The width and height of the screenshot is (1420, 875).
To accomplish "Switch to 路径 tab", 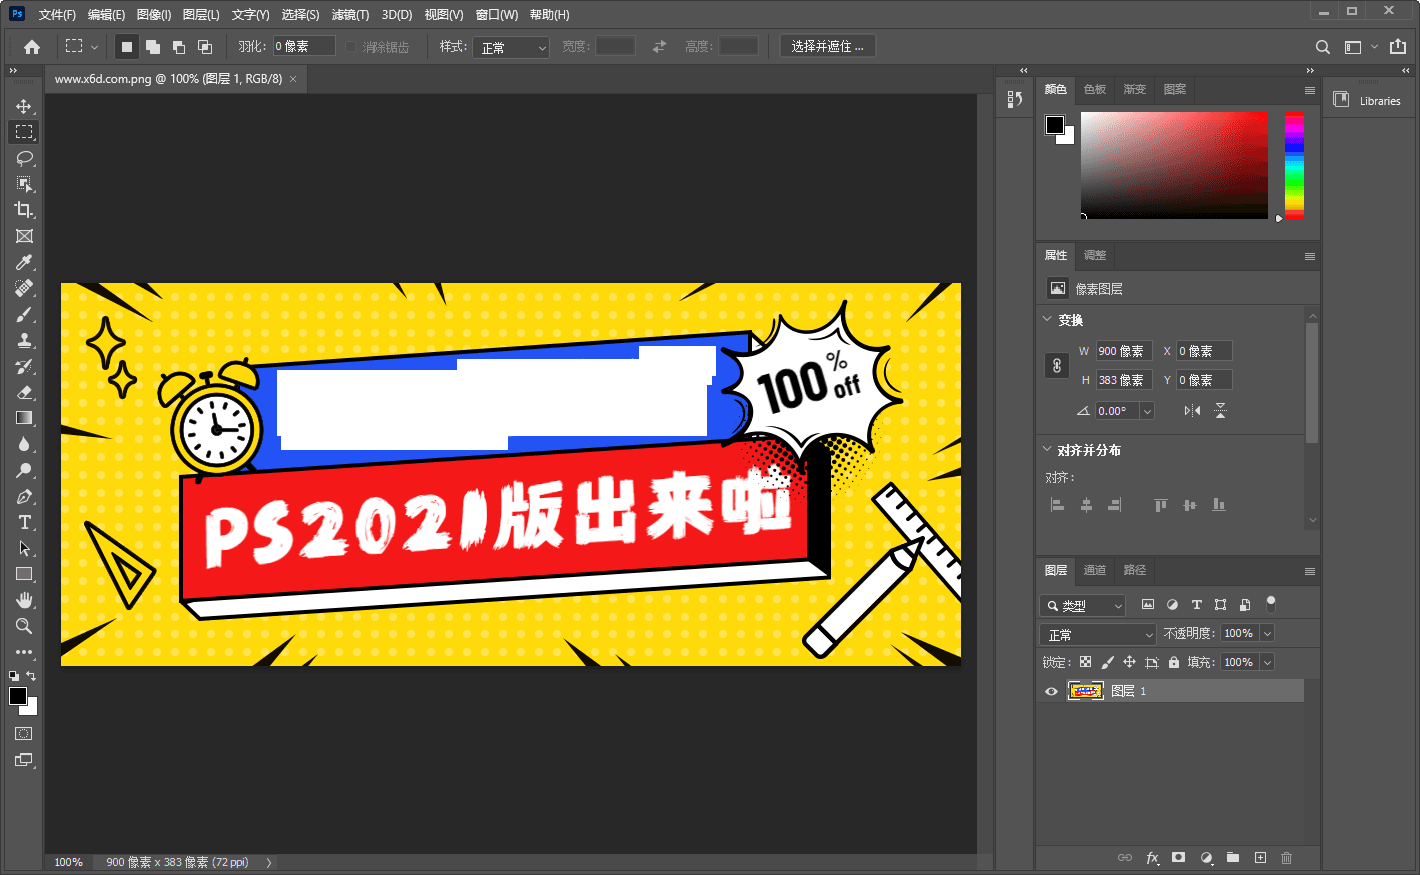I will click(x=1135, y=570).
